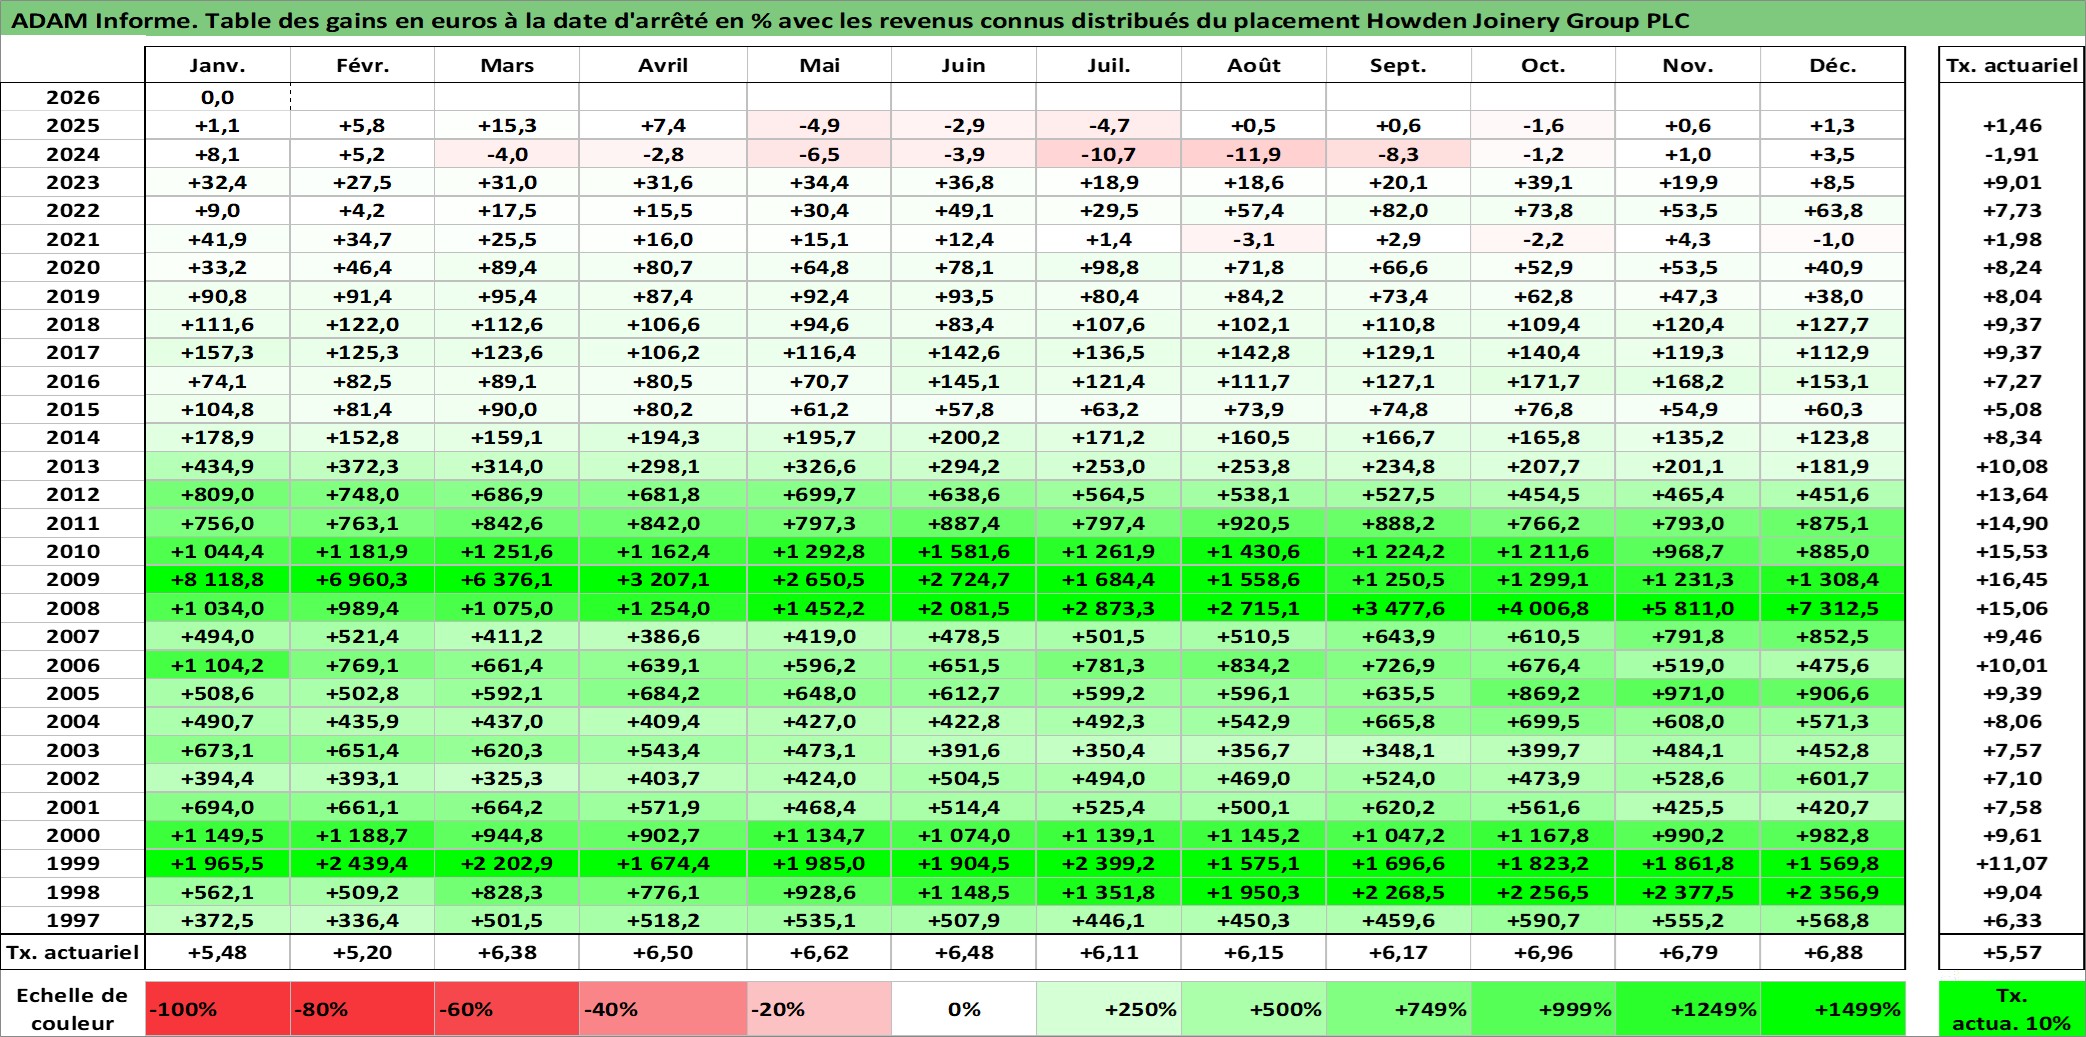Select the +601,7 cell in 2002
2086x1037 pixels.
[1833, 778]
